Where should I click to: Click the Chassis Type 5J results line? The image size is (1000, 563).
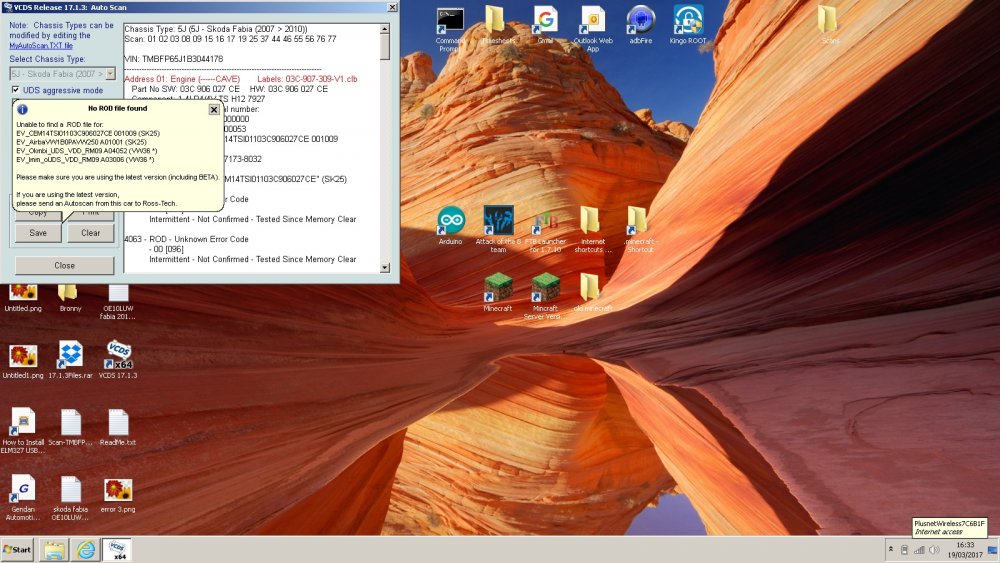pos(216,29)
